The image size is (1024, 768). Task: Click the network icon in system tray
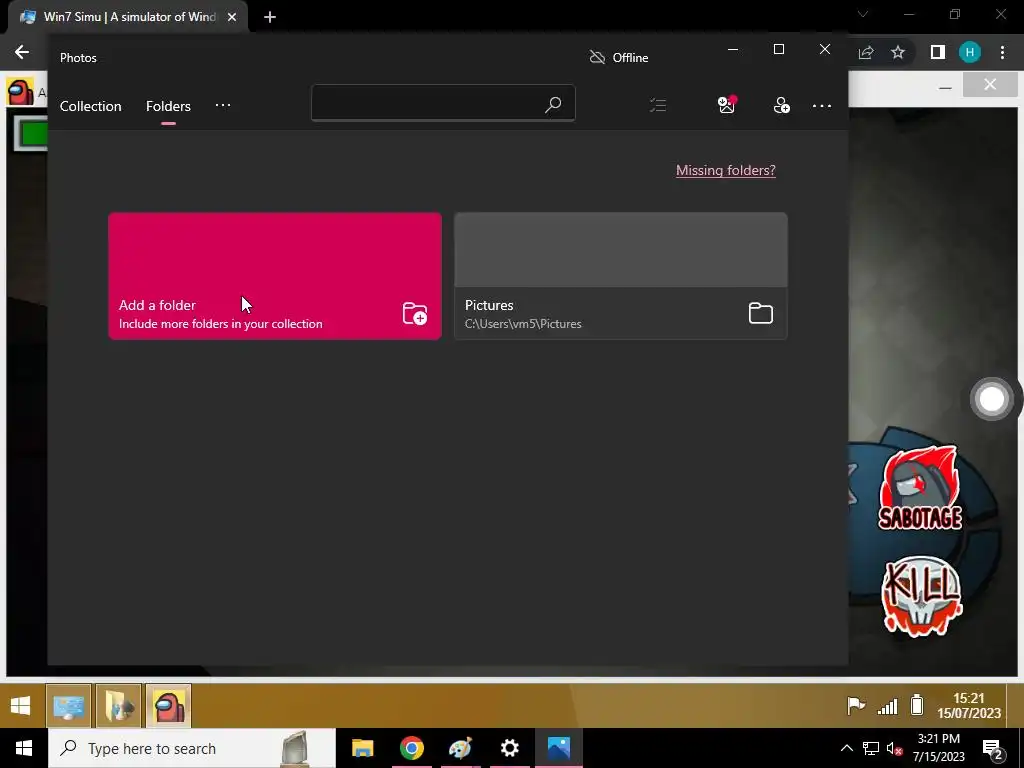click(871, 749)
